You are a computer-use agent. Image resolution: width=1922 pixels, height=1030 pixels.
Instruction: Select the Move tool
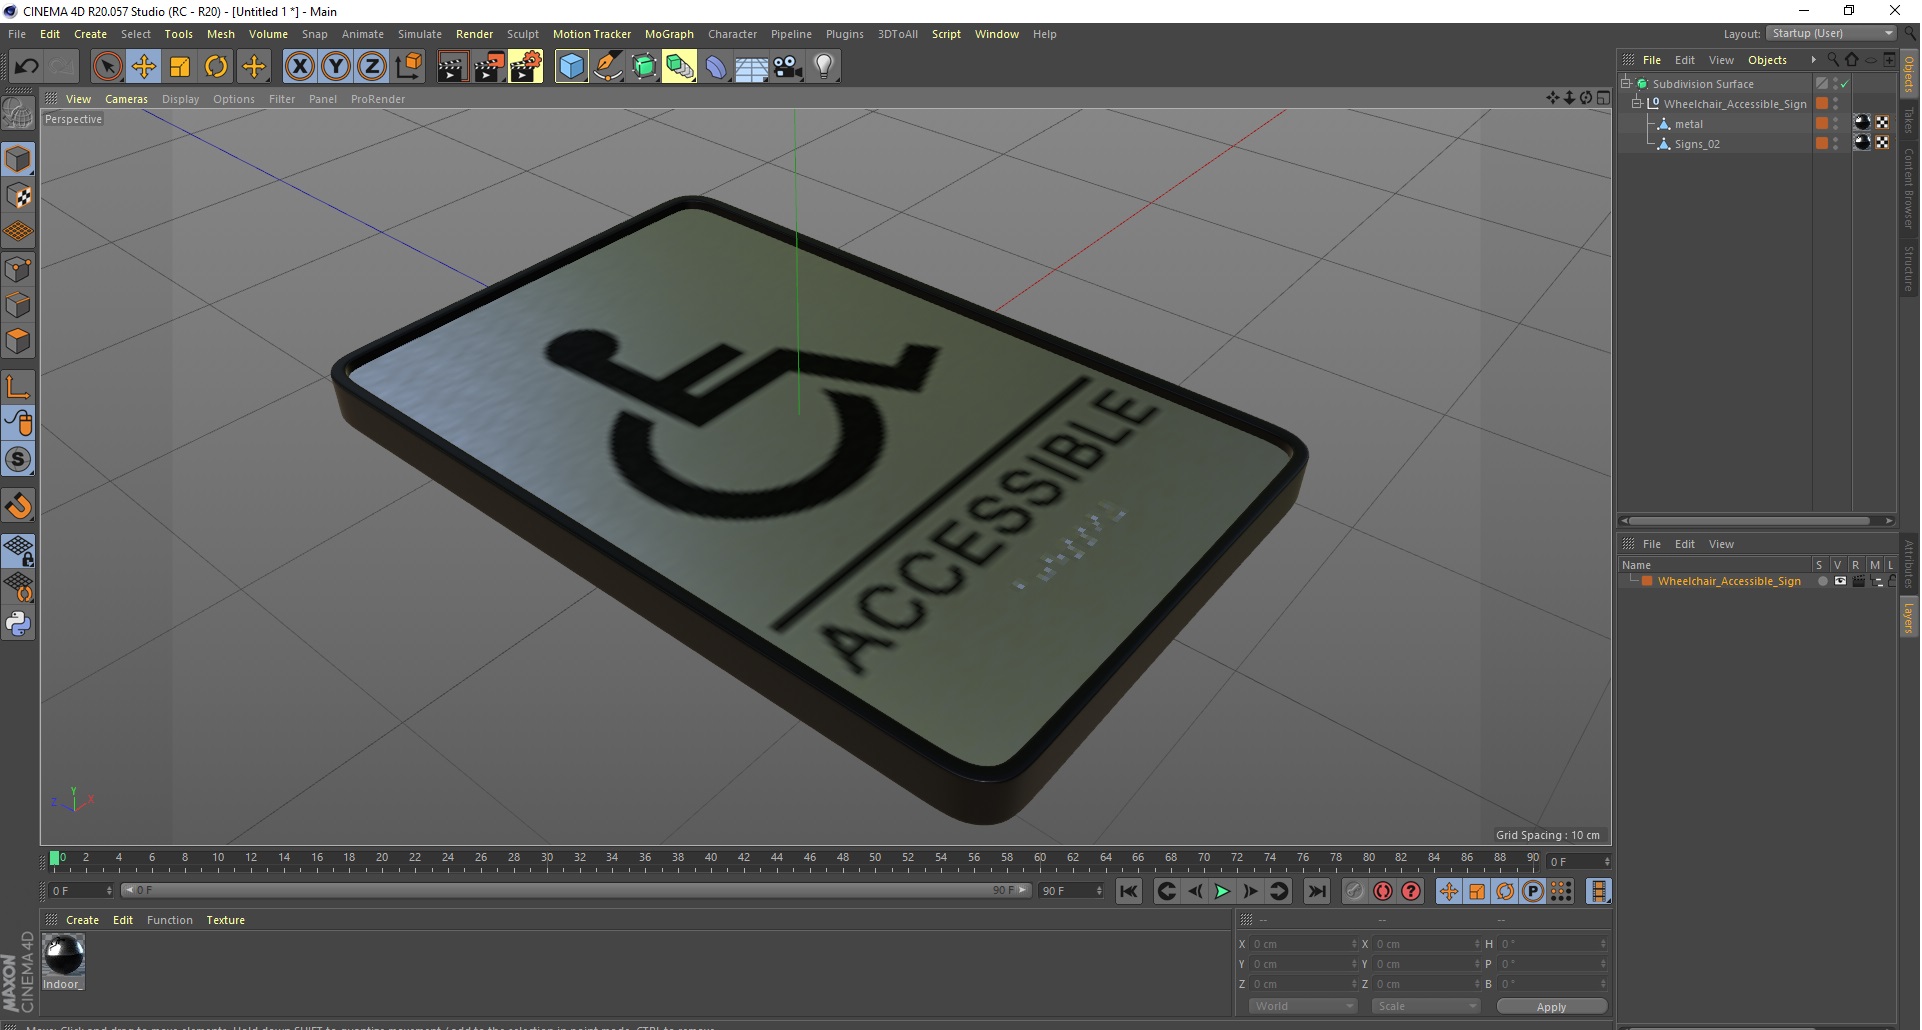click(144, 67)
